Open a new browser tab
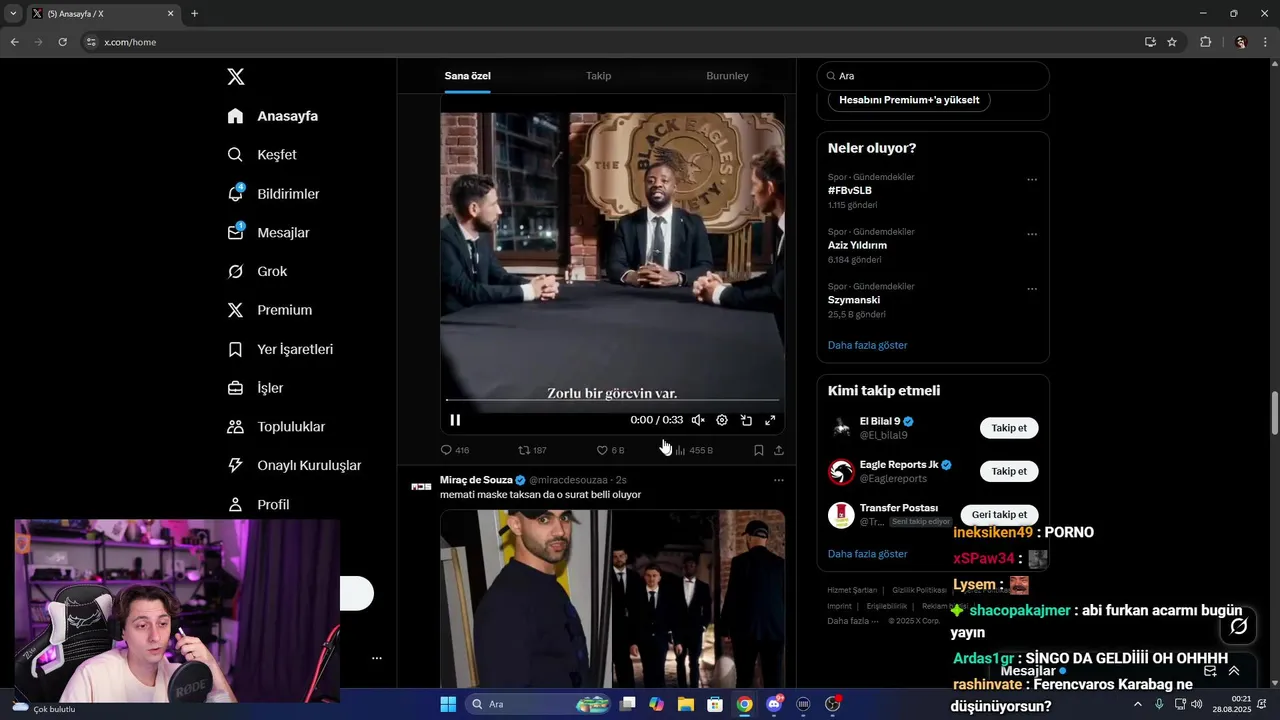 pyautogui.click(x=194, y=14)
